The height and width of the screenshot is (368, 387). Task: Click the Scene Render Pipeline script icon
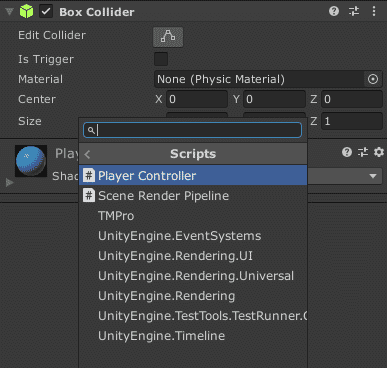[x=89, y=196]
